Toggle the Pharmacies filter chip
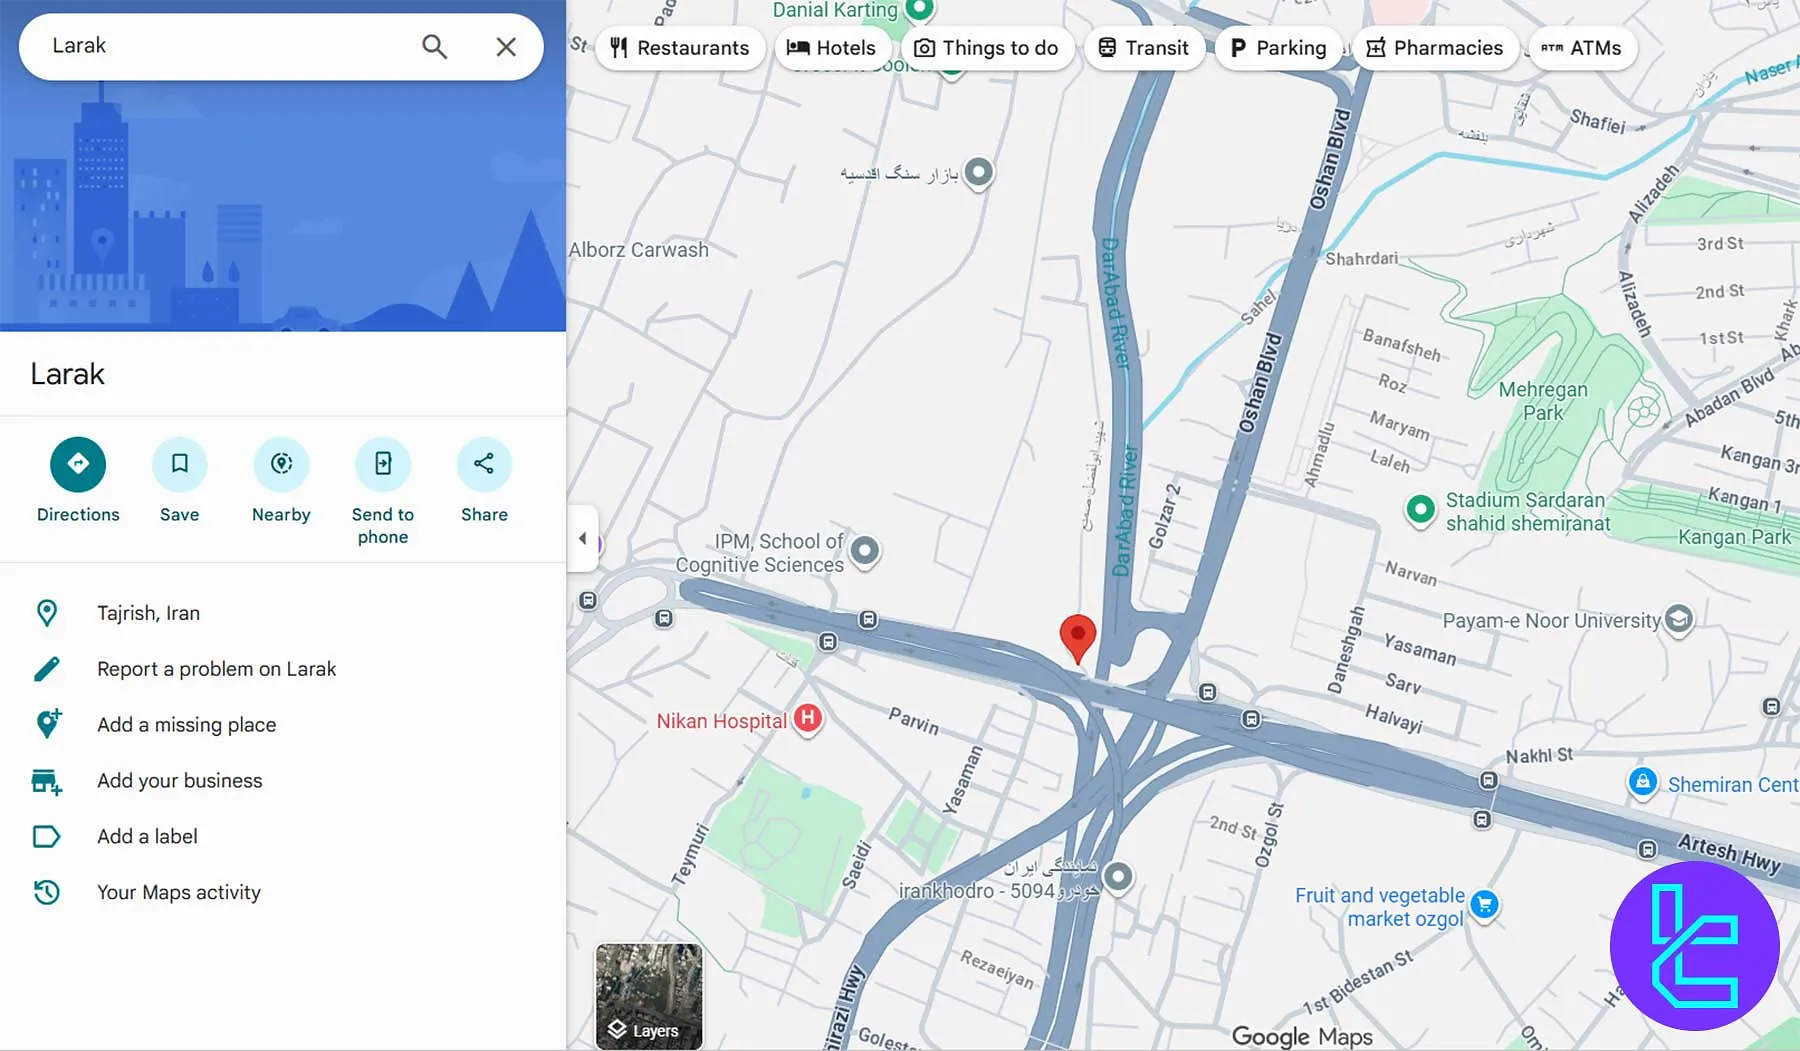Viewport: 1800px width, 1051px height. pyautogui.click(x=1434, y=48)
